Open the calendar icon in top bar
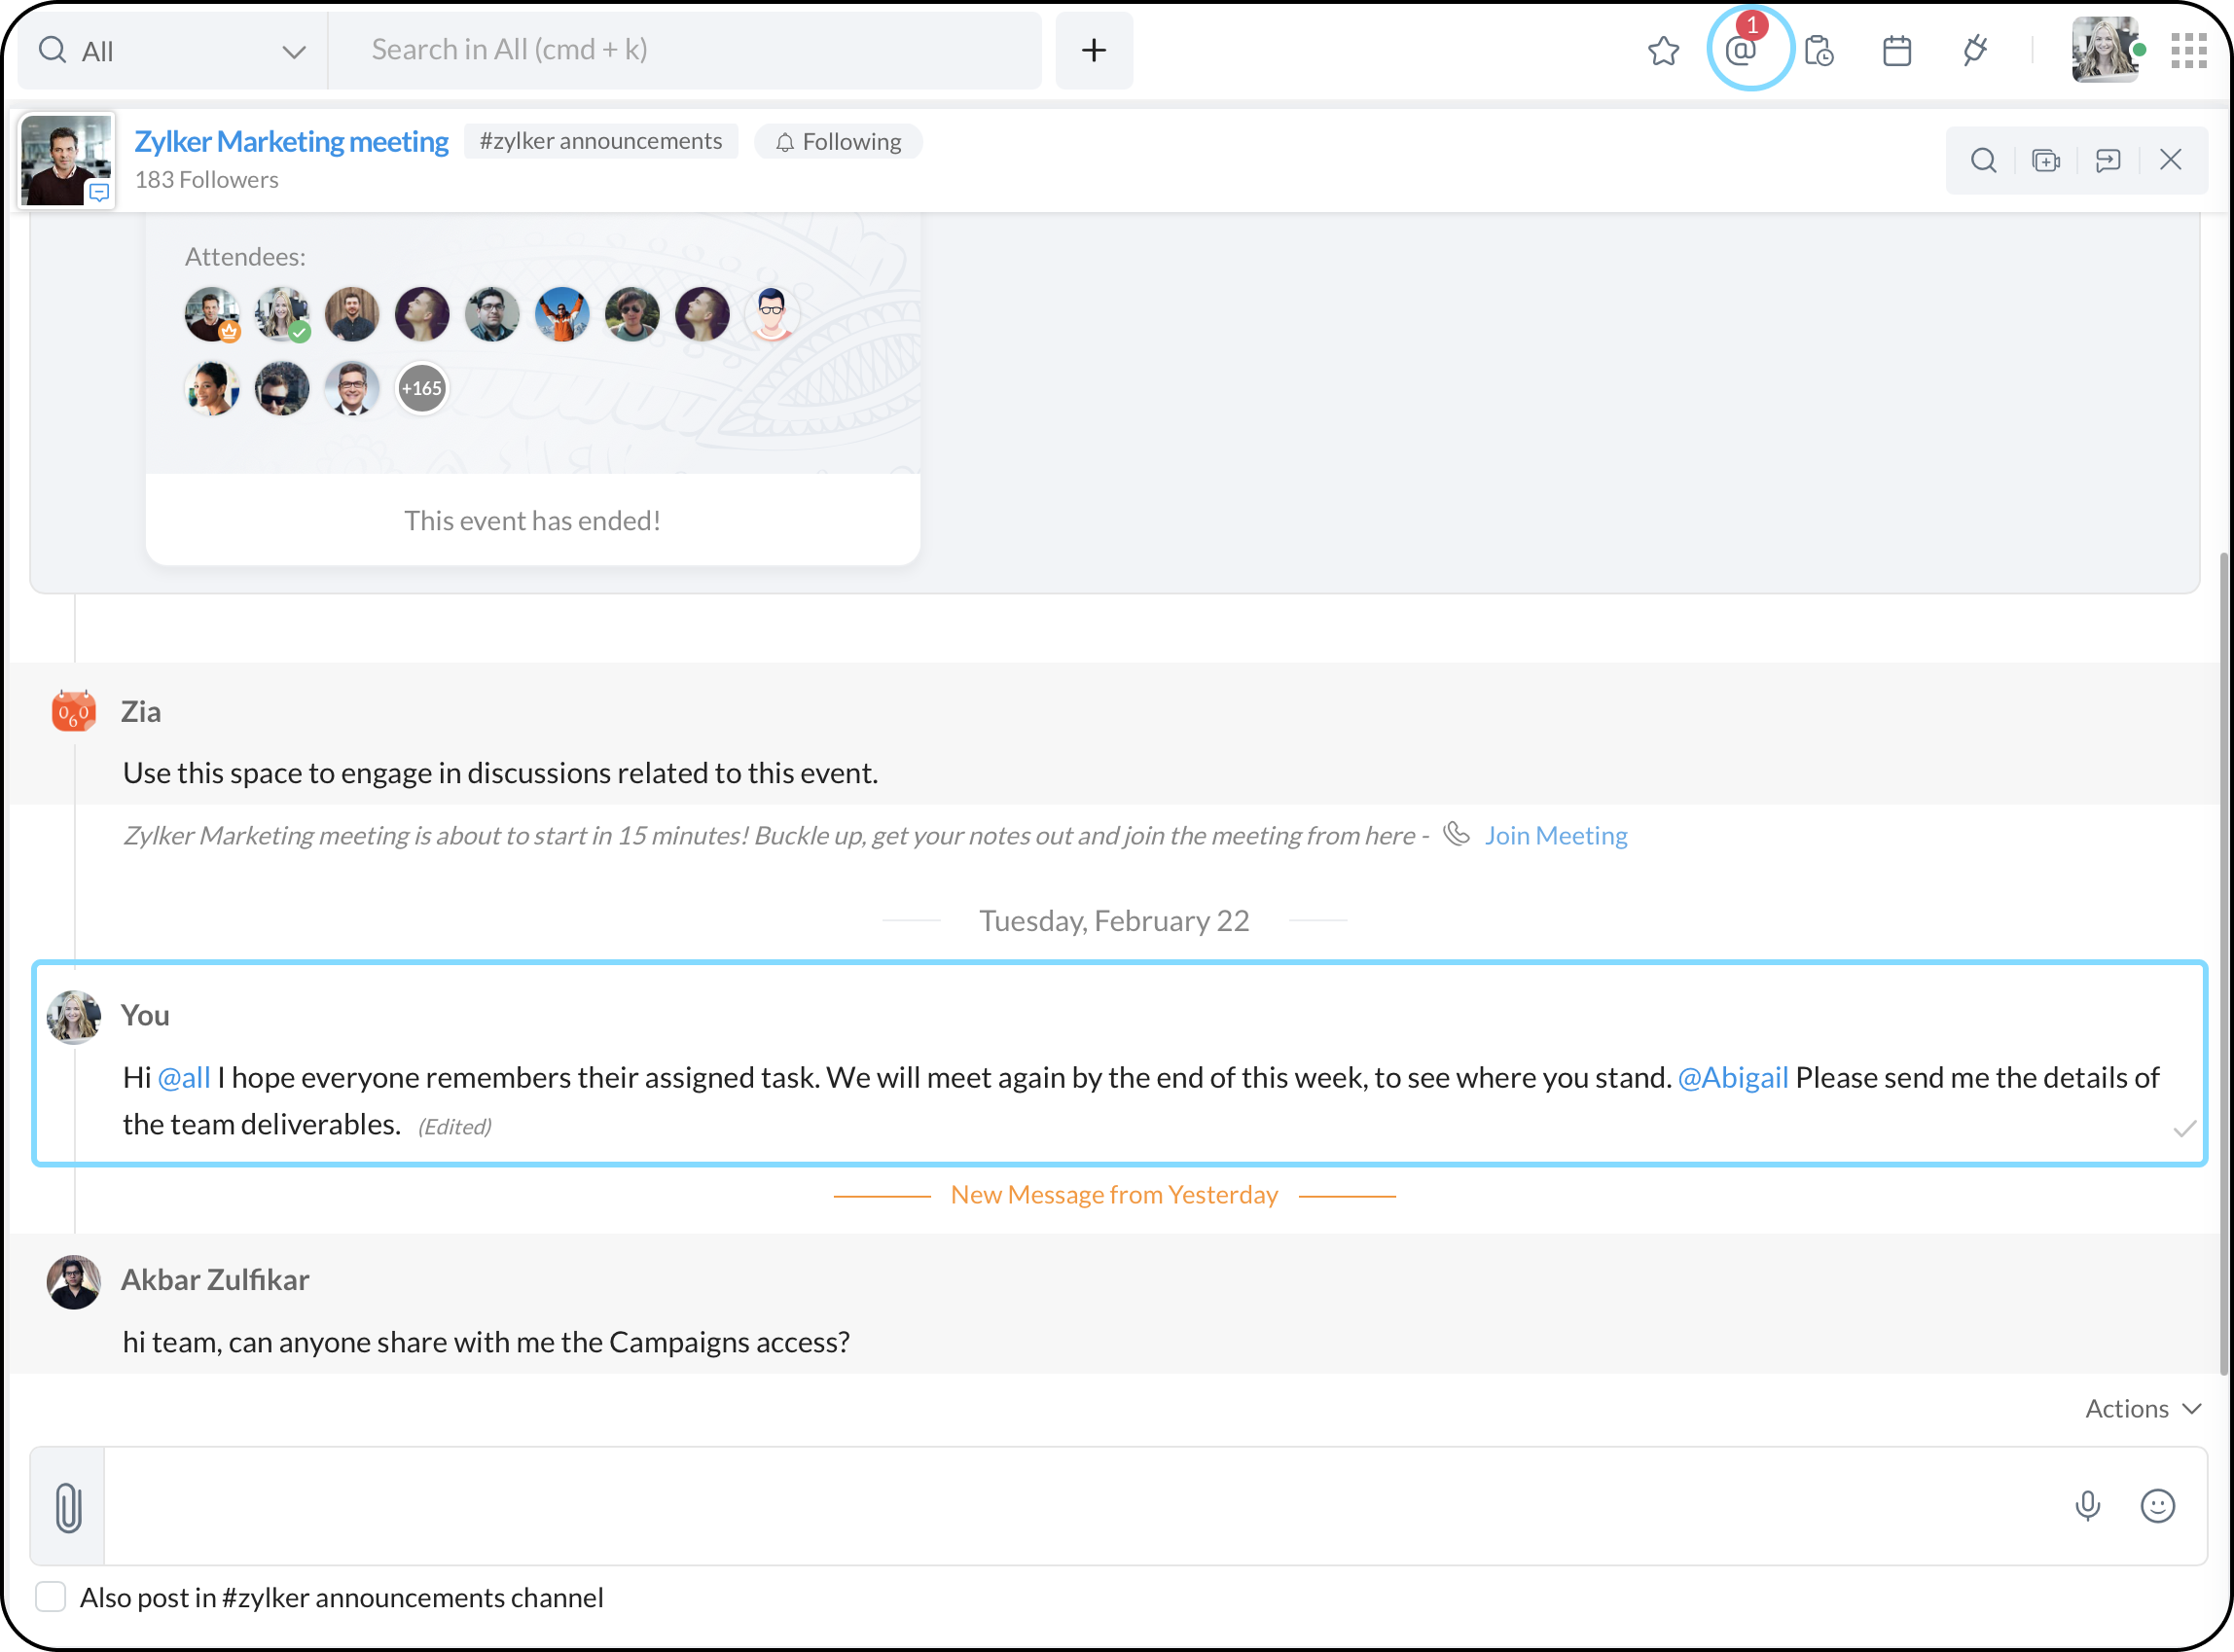This screenshot has height=1652, width=2234. (1896, 51)
